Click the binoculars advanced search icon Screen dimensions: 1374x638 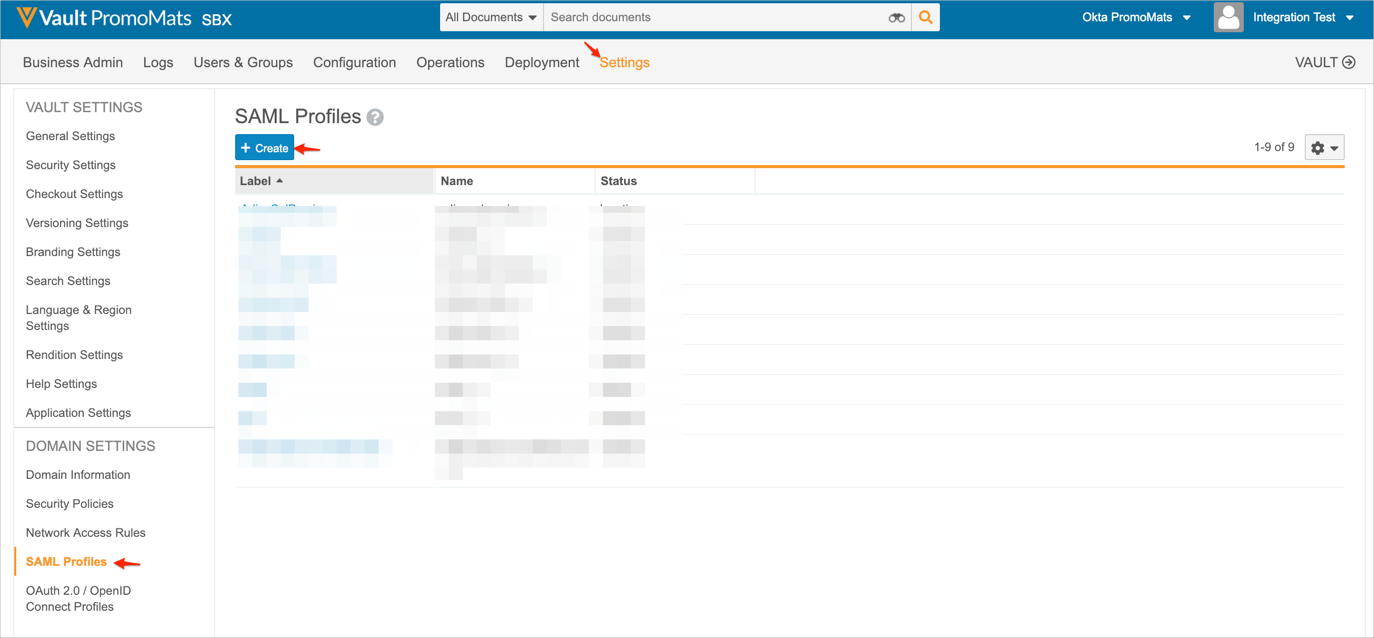[x=896, y=18]
